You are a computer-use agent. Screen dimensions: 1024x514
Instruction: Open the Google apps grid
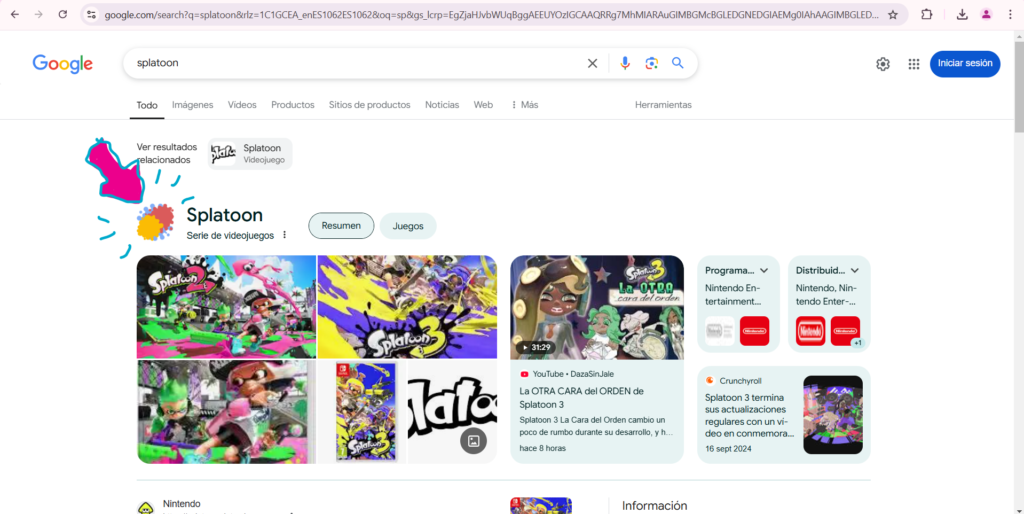coord(913,64)
